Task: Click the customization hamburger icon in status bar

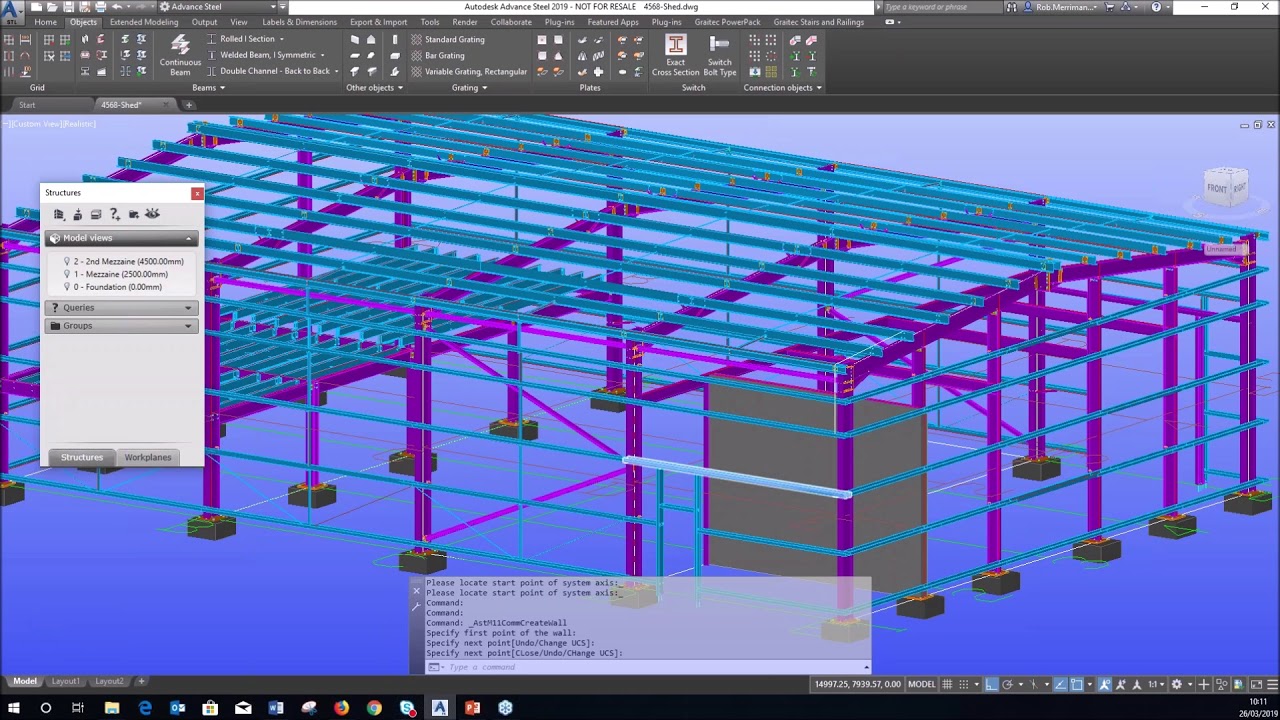Action: coord(1270,684)
